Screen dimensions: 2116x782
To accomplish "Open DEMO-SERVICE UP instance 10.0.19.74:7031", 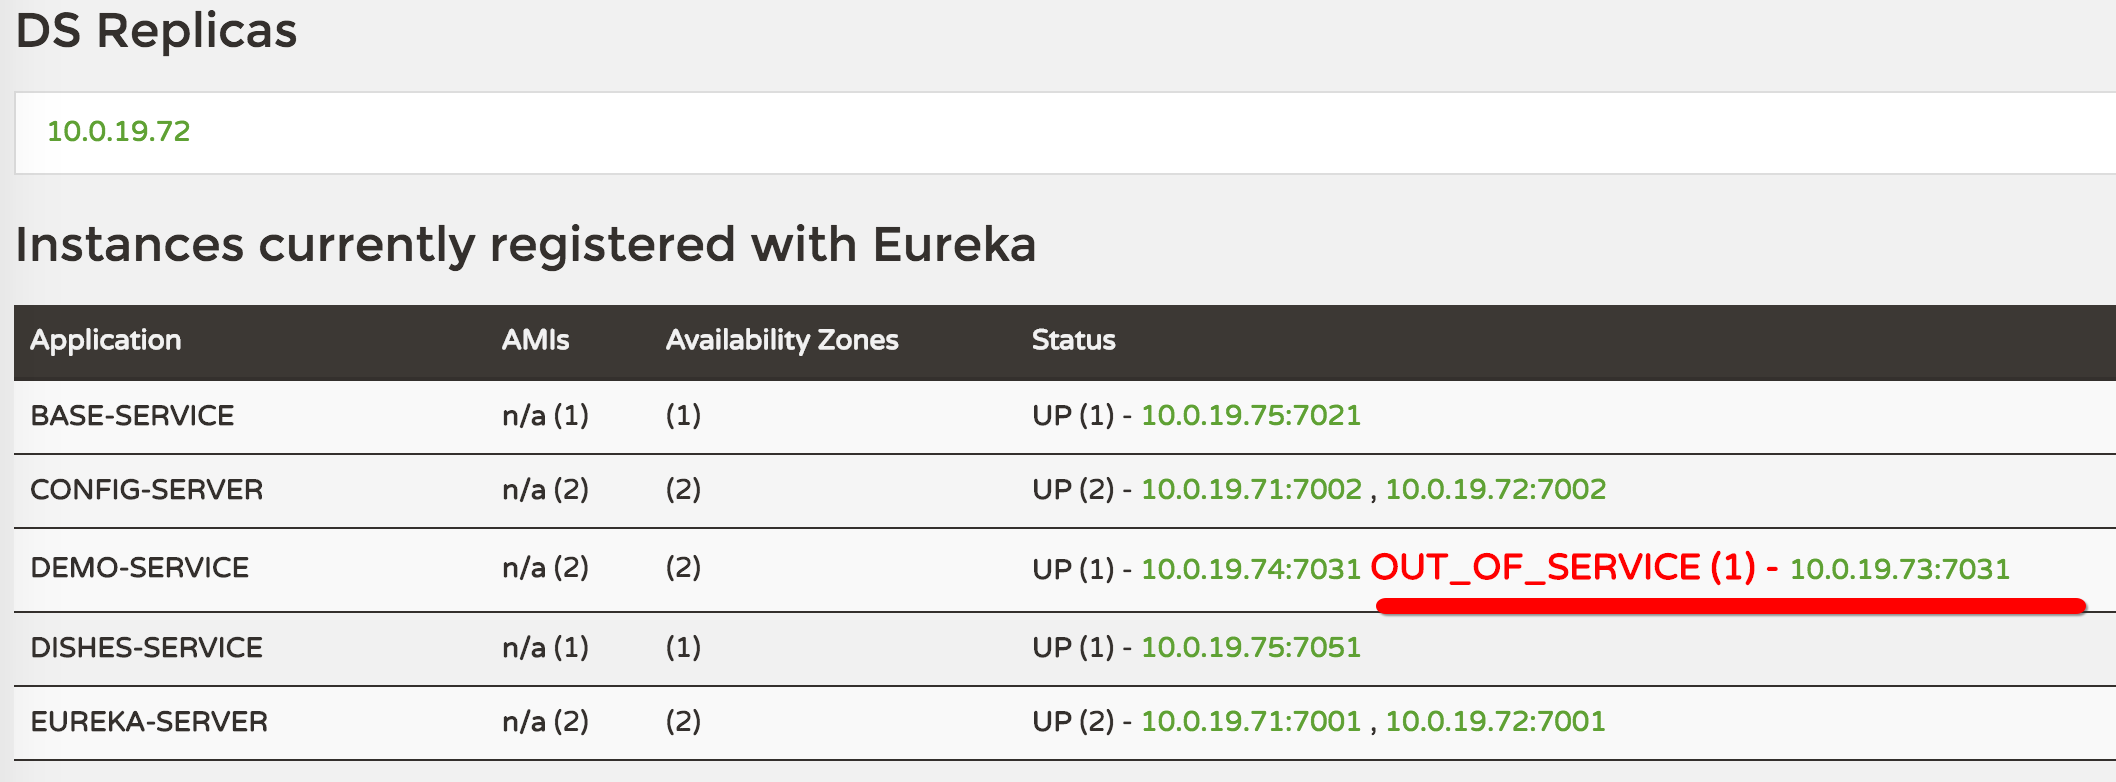I will point(1251,569).
